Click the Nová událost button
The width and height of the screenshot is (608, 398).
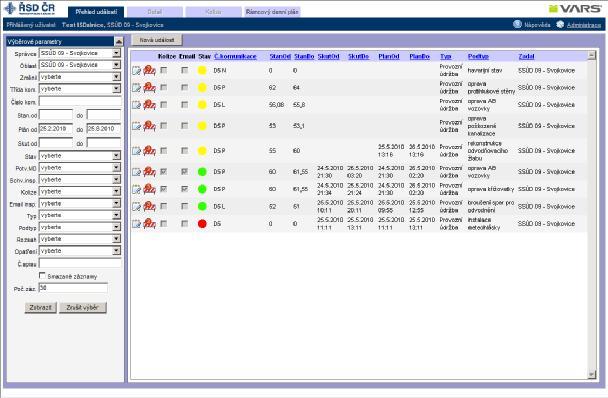157,40
